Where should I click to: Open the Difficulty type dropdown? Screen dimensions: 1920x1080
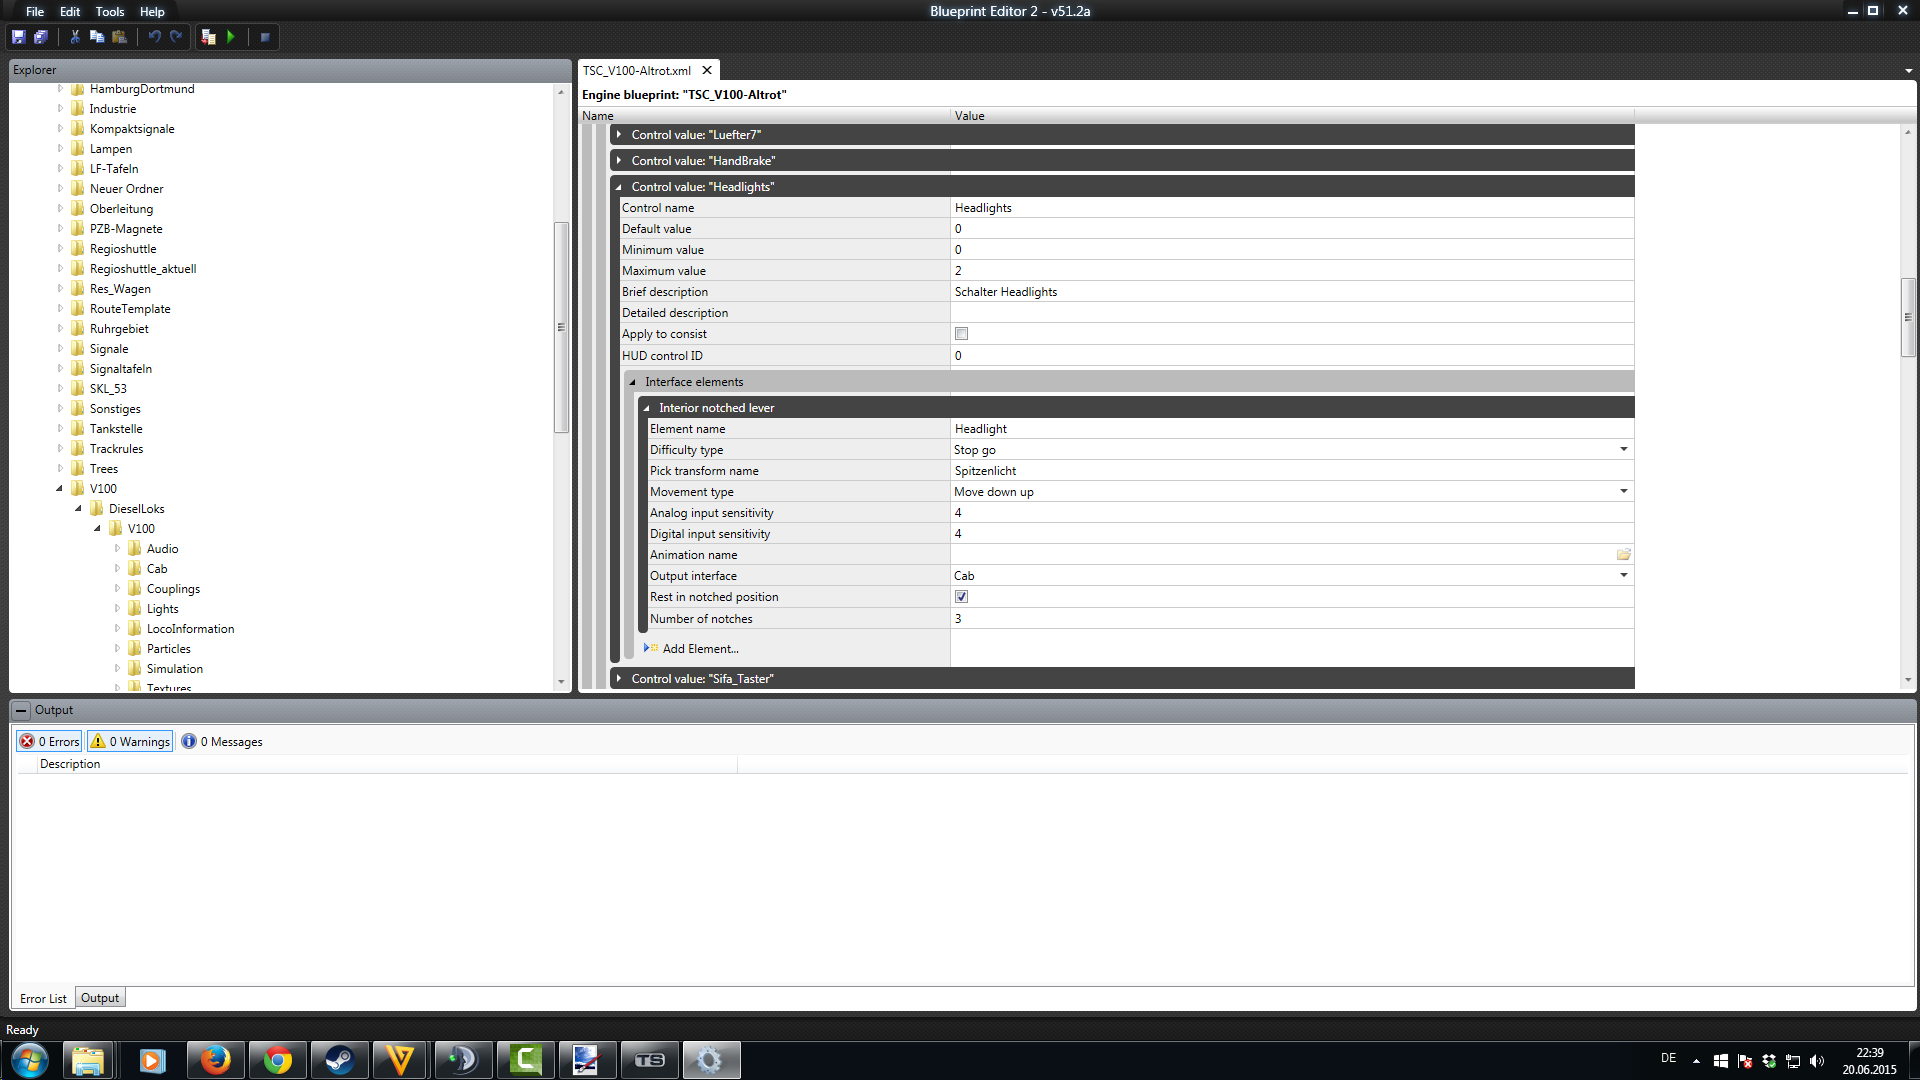coord(1623,450)
